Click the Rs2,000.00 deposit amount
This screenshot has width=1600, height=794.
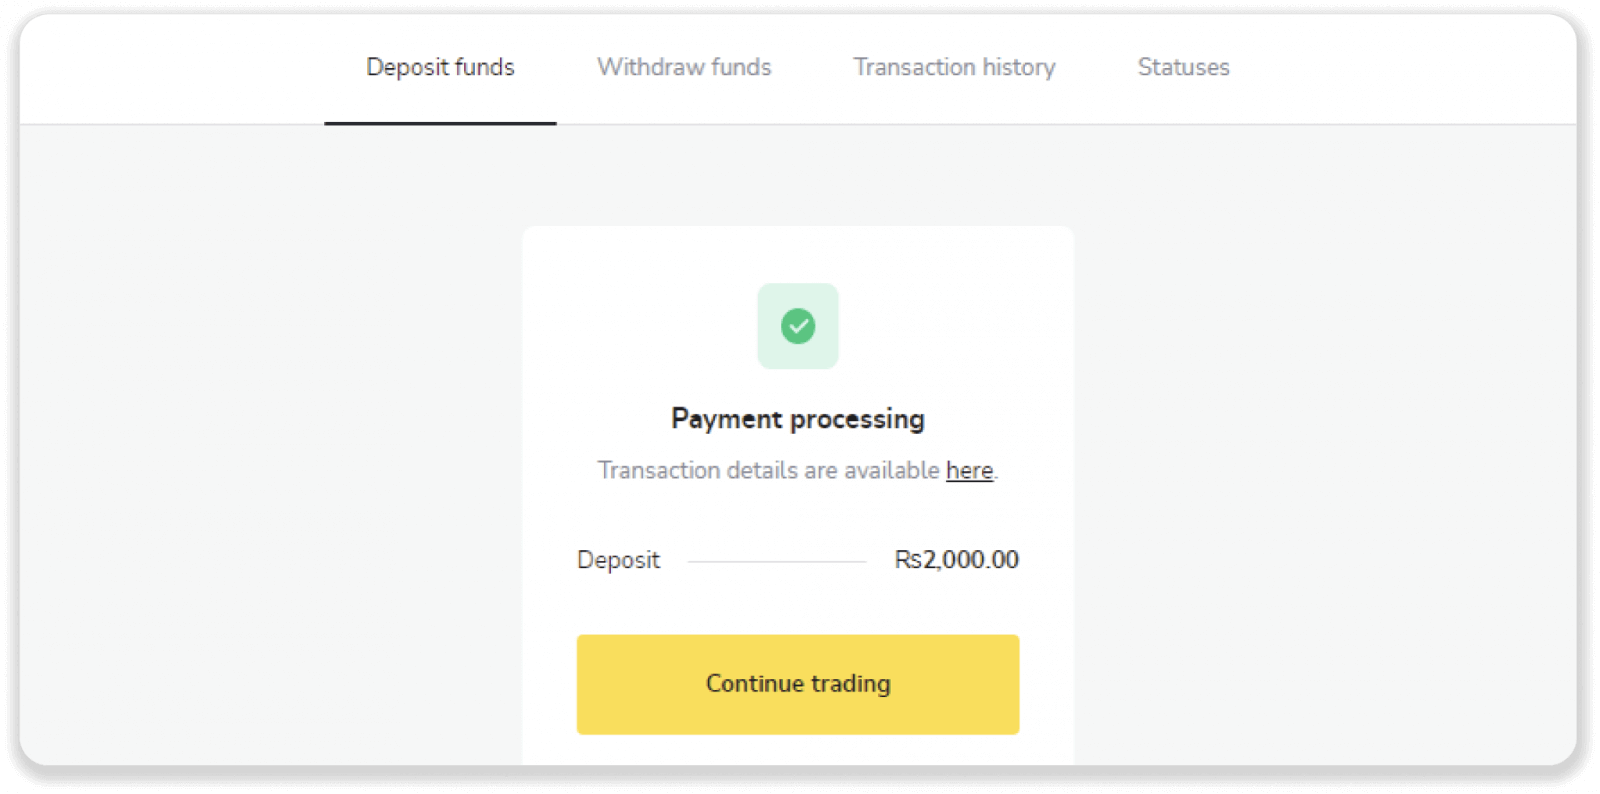pyautogui.click(x=956, y=559)
